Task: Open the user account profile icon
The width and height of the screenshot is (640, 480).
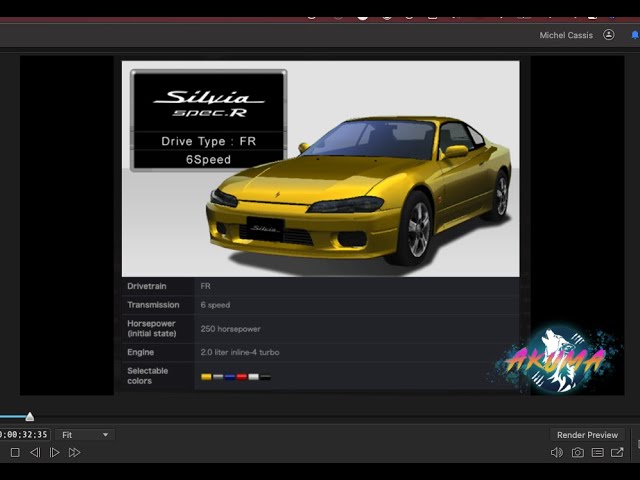Action: coord(609,35)
